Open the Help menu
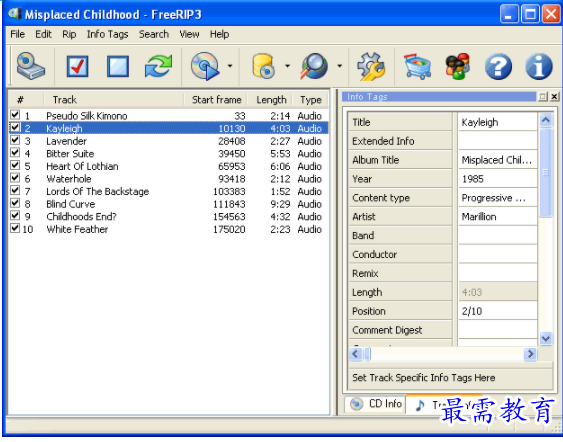This screenshot has height=442, width=563. point(219,34)
